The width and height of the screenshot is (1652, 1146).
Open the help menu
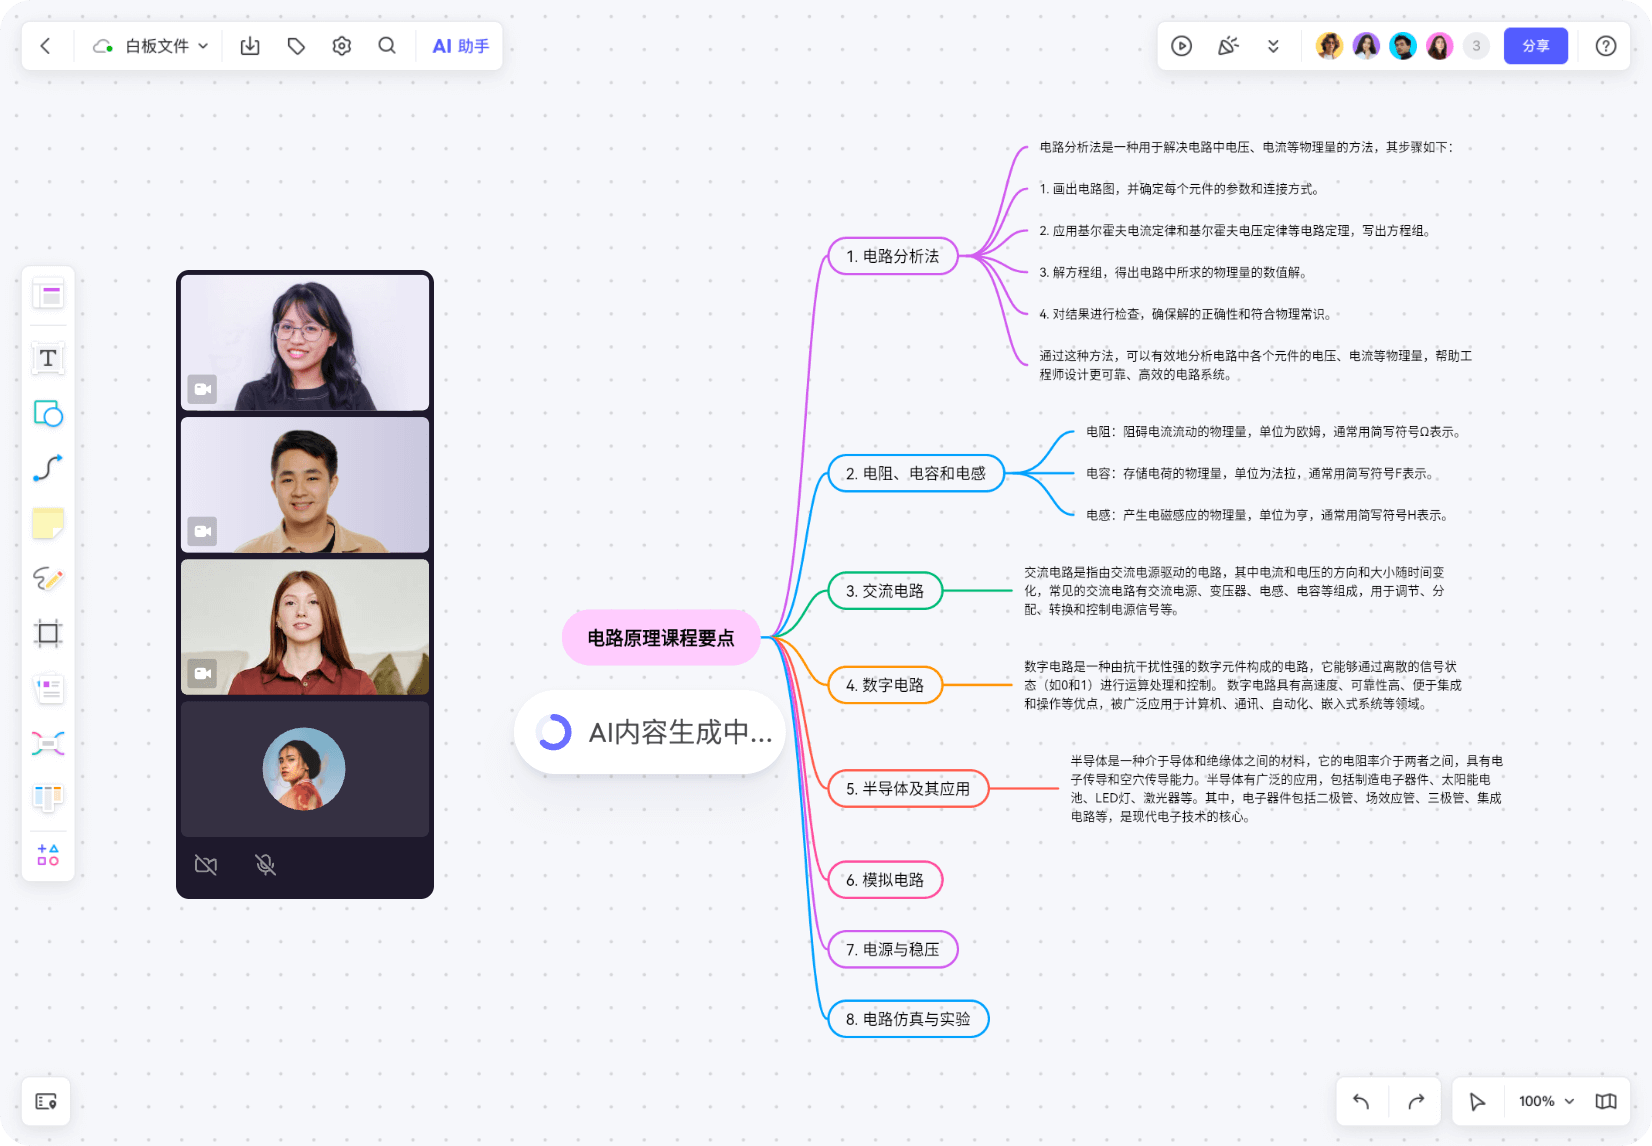(x=1605, y=45)
